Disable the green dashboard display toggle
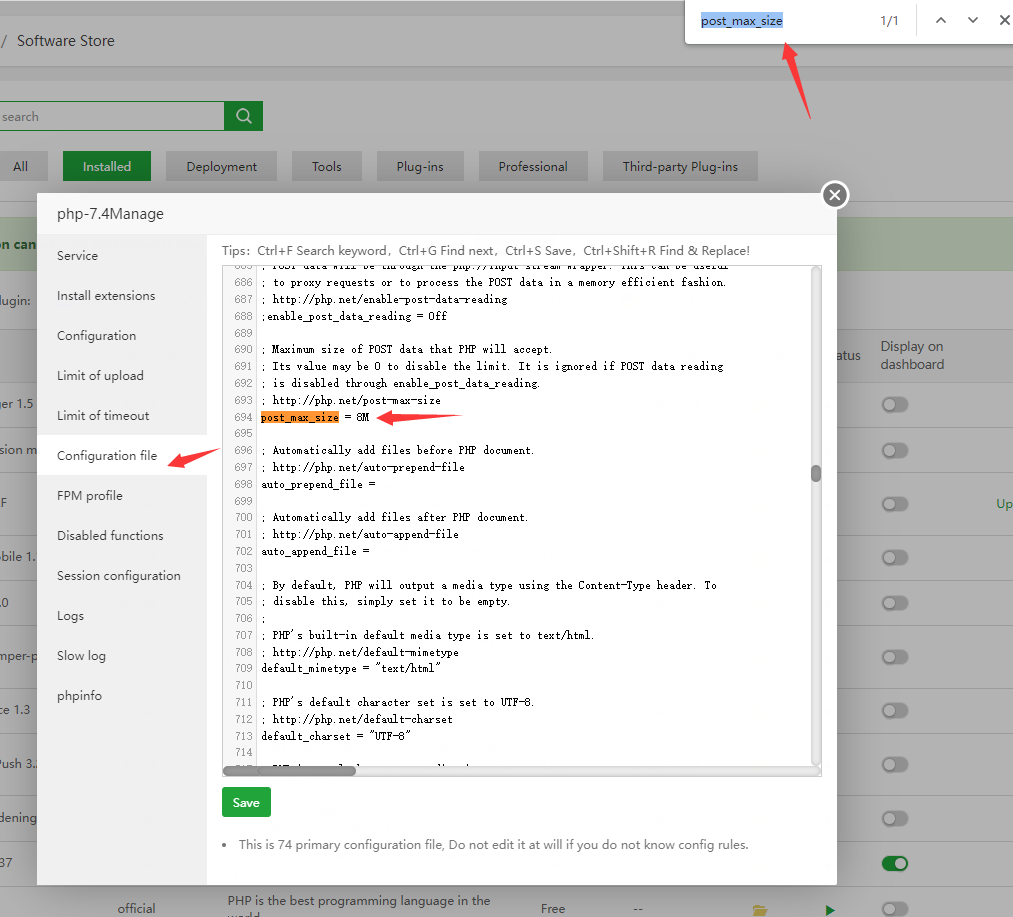The height and width of the screenshot is (917, 1013). point(895,863)
